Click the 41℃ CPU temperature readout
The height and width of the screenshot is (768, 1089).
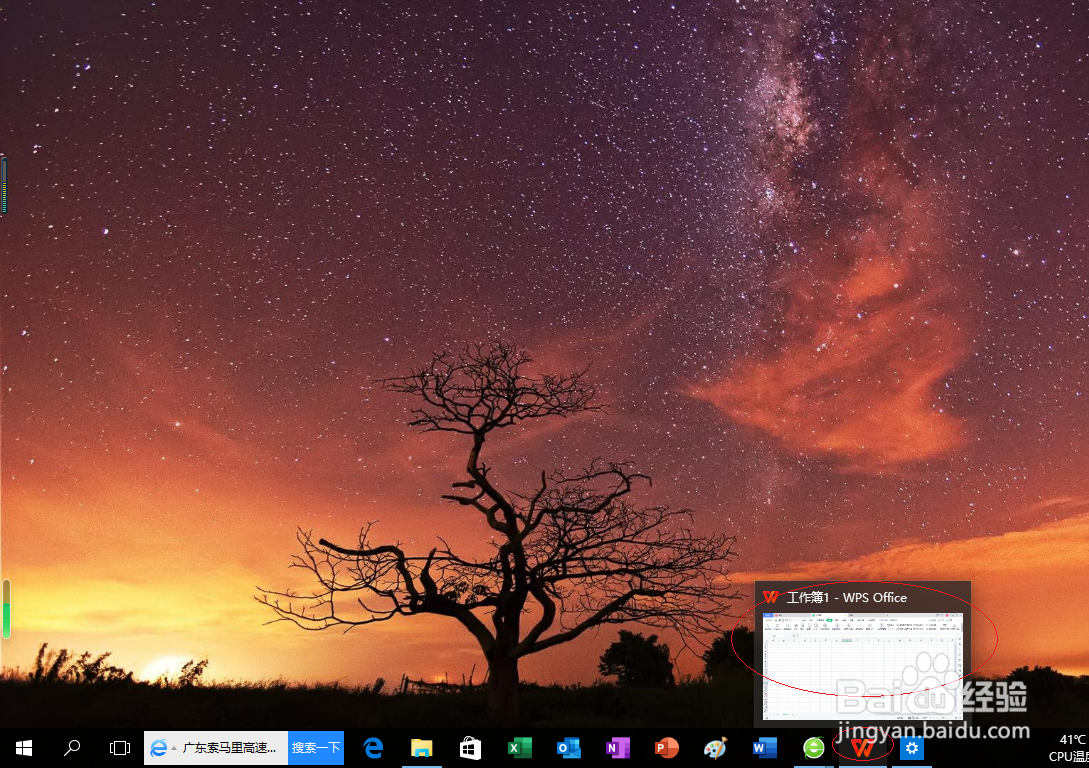point(1070,748)
